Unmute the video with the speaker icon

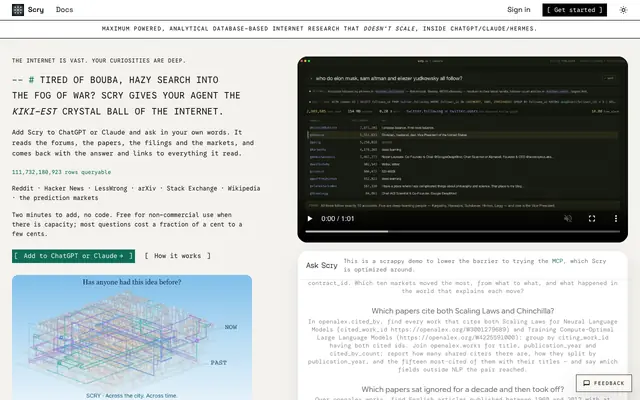(568, 219)
